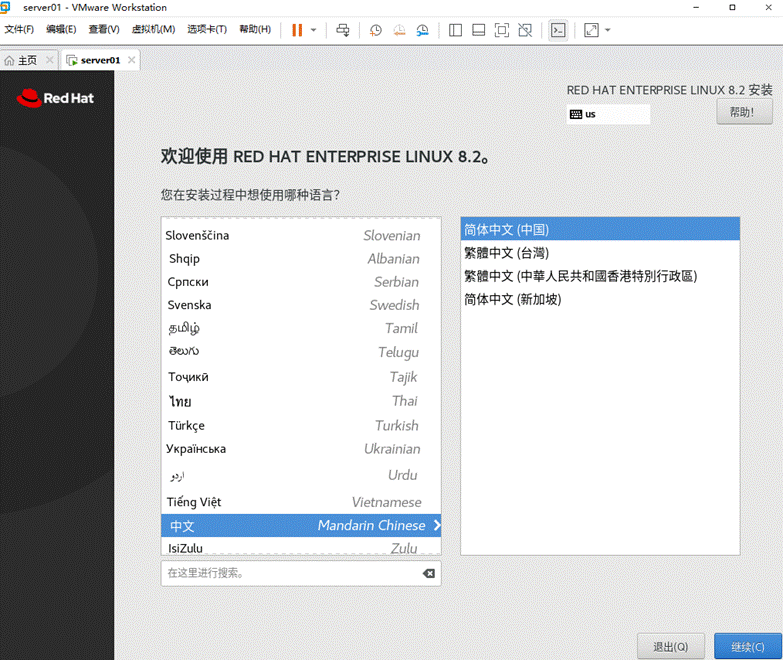Switch to the 主页 tab
This screenshot has width=783, height=660.
[x=27, y=60]
